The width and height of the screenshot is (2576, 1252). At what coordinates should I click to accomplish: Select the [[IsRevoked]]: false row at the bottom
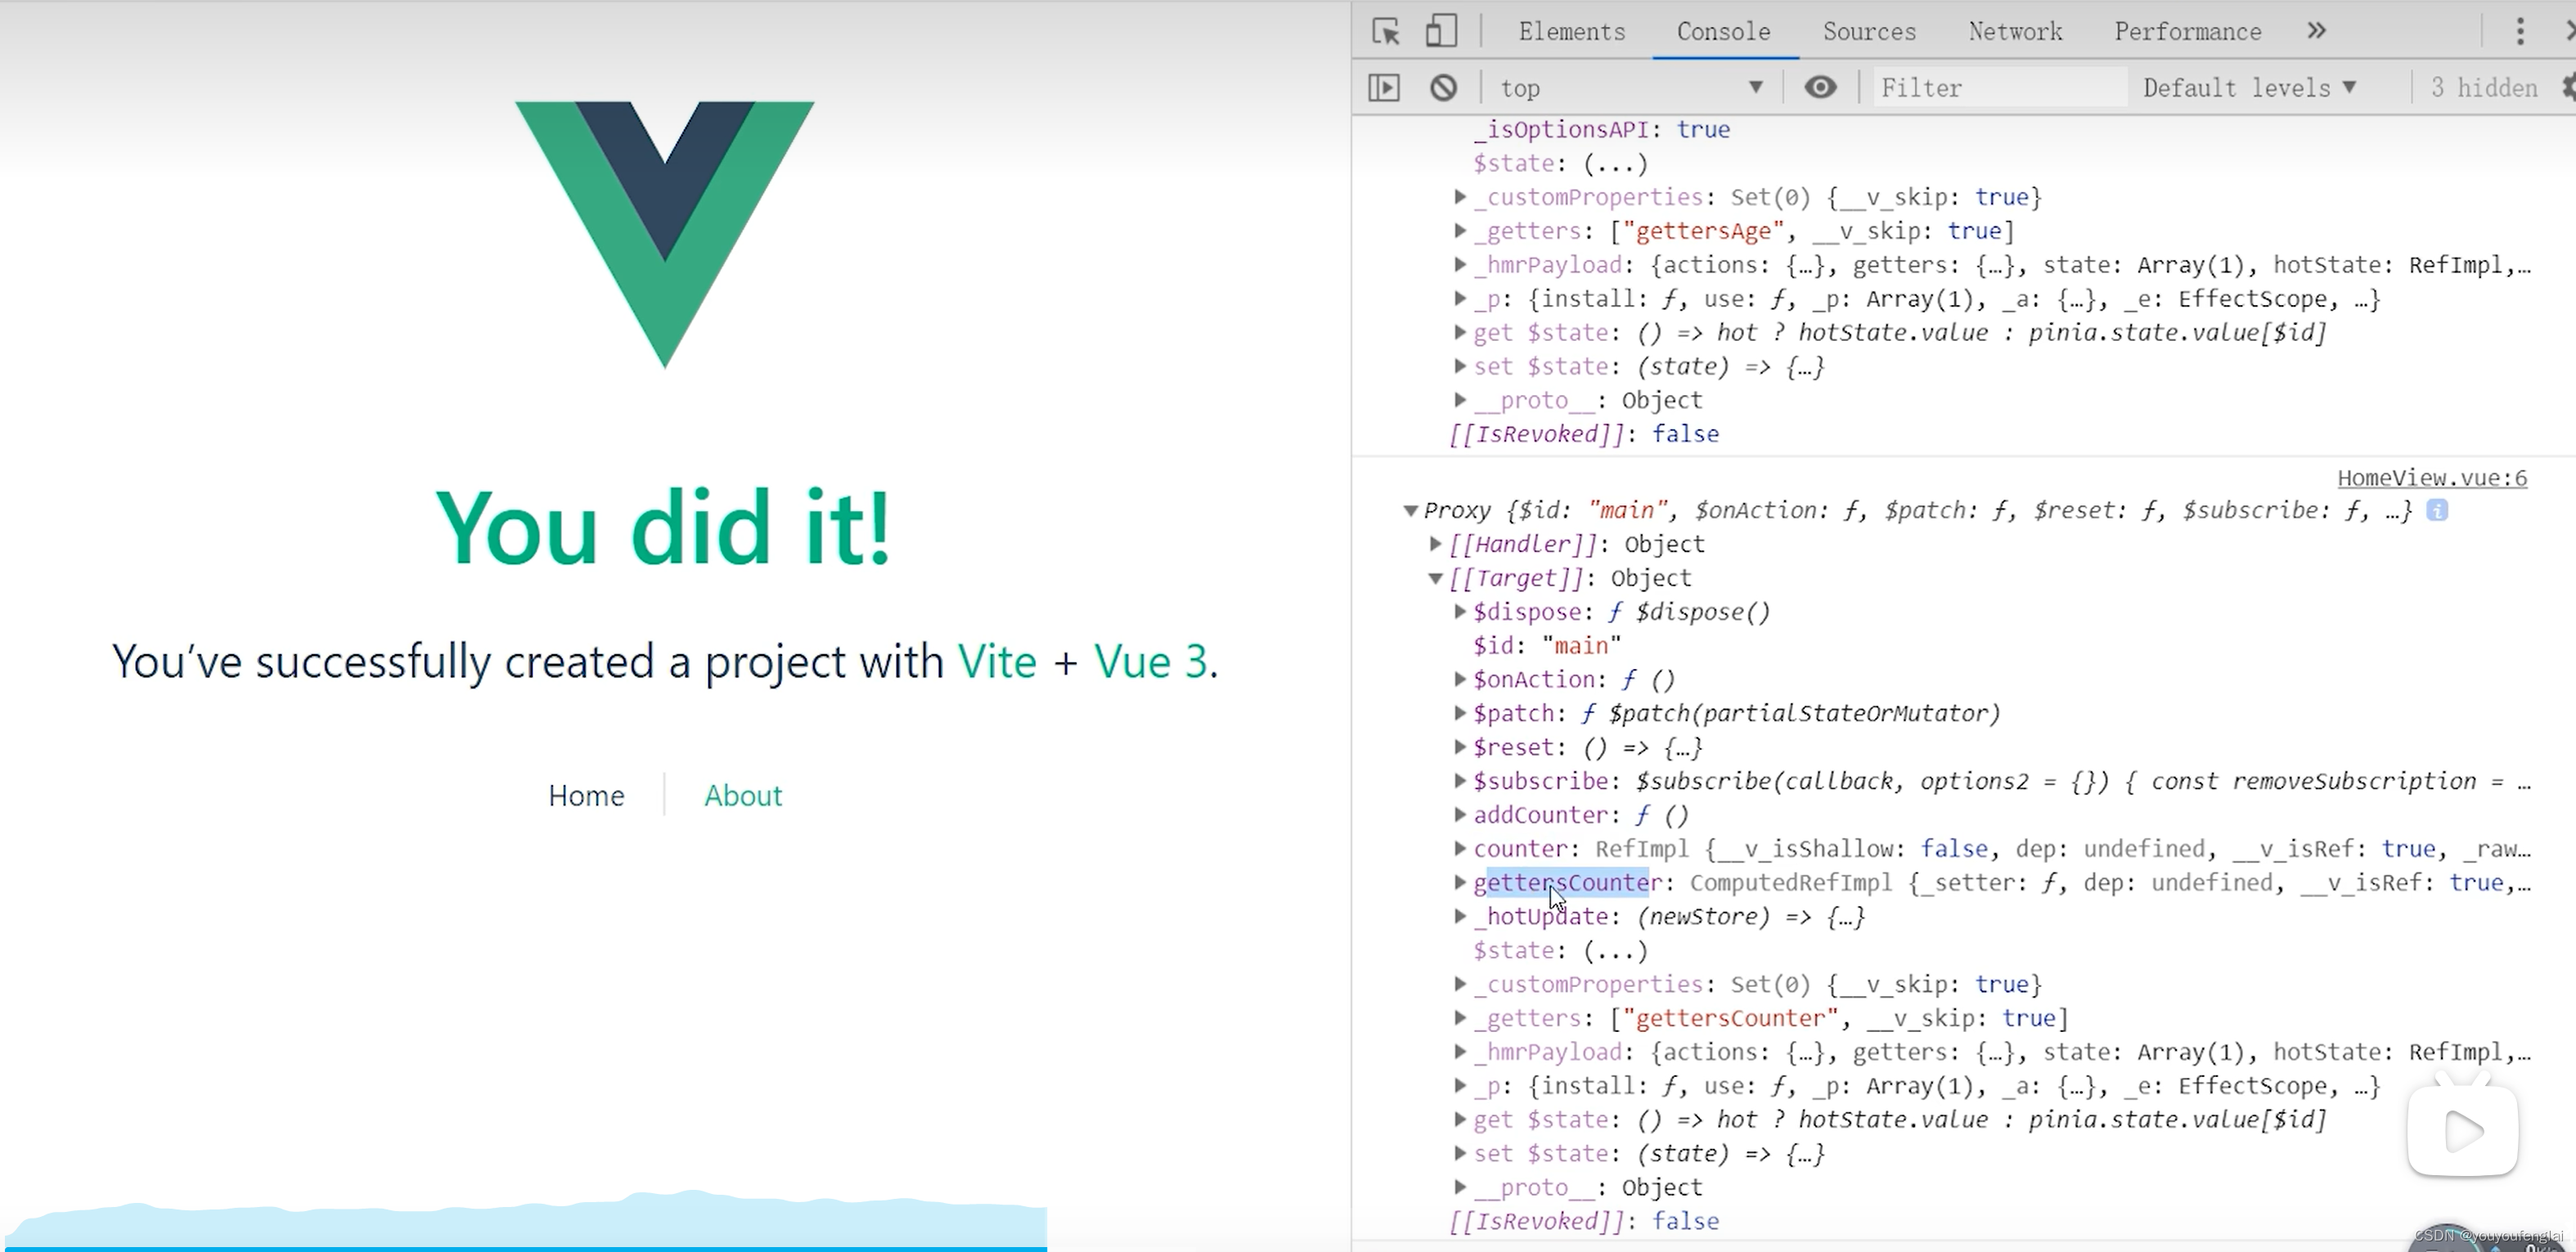pos(1585,1222)
